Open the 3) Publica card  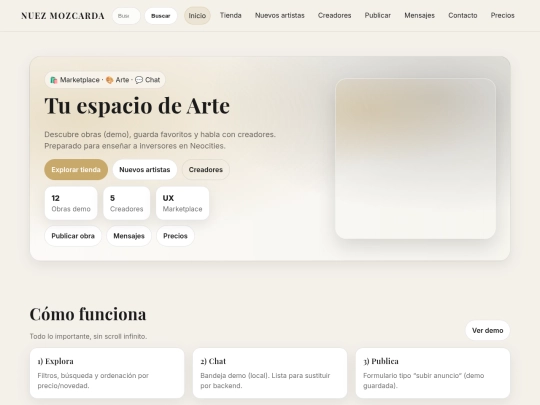pyautogui.click(x=433, y=373)
